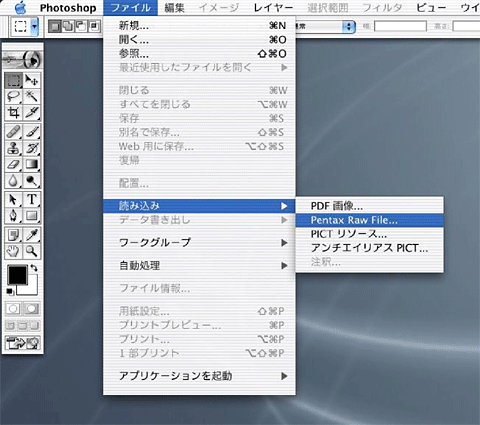The image size is (480, 425).
Task: Select the History Brush tool
Action: [x=32, y=148]
